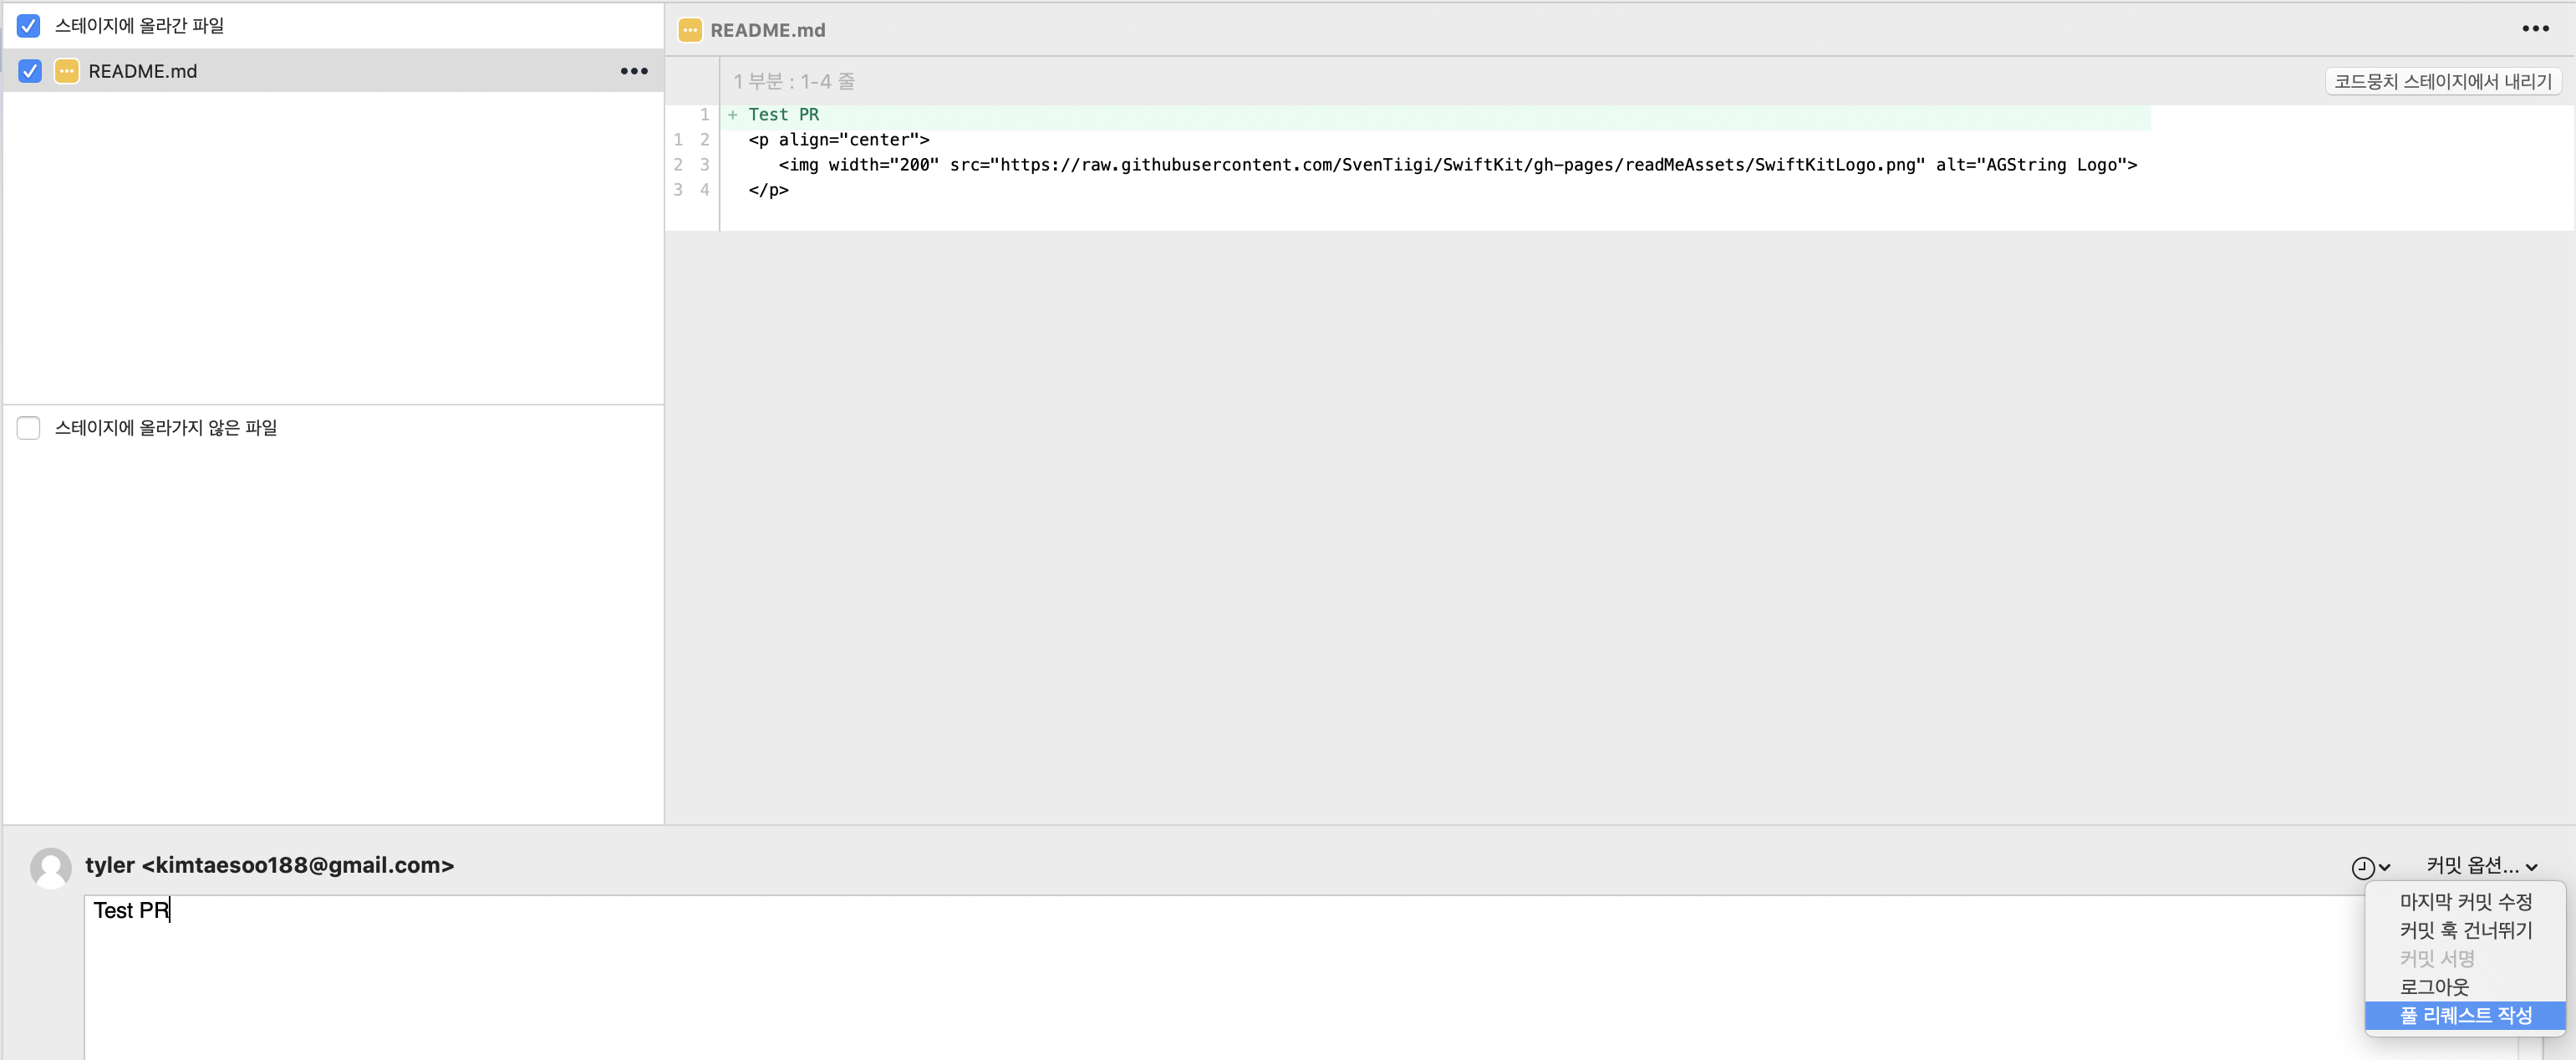Screen dimensions: 2576x1060
Task: Click the plus marker on added line
Action: [x=733, y=115]
